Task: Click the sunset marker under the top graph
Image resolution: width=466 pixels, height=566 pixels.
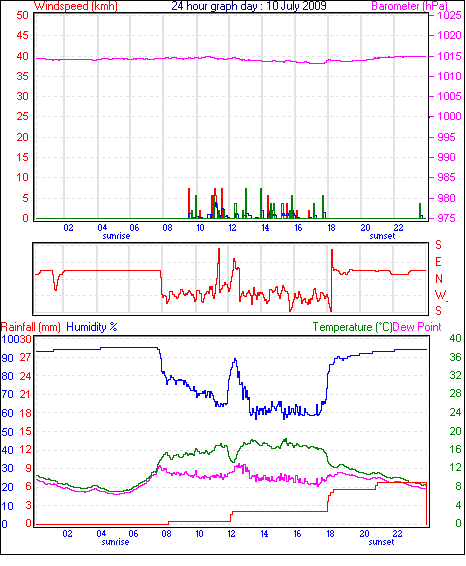Action: tap(382, 236)
